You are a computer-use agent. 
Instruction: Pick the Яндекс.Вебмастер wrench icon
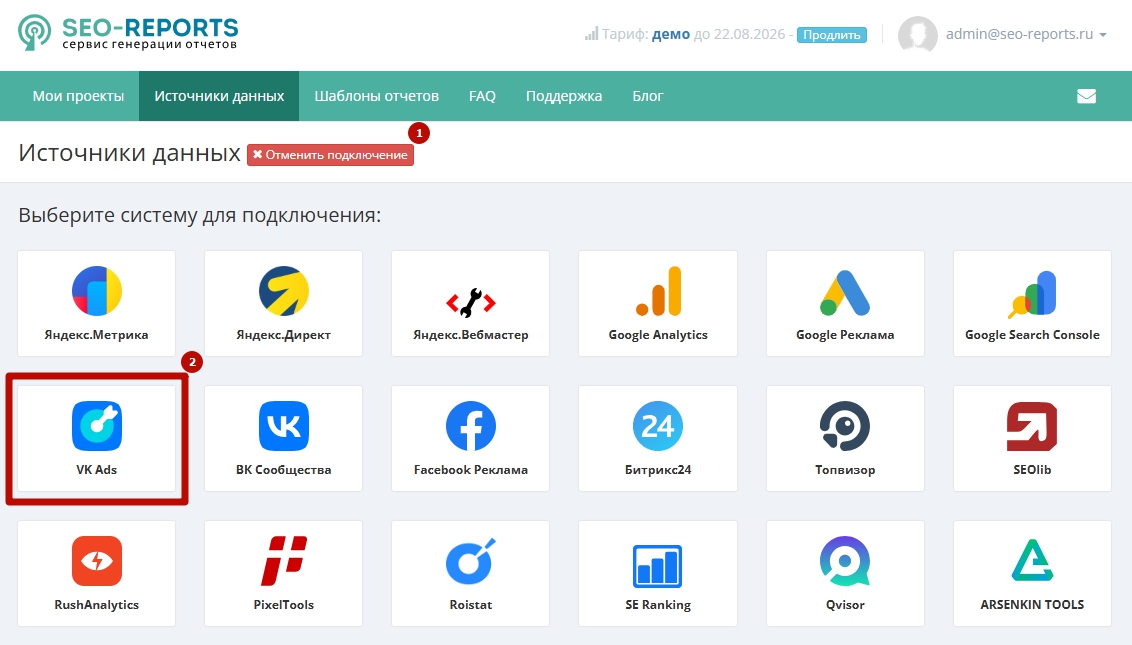(x=471, y=303)
